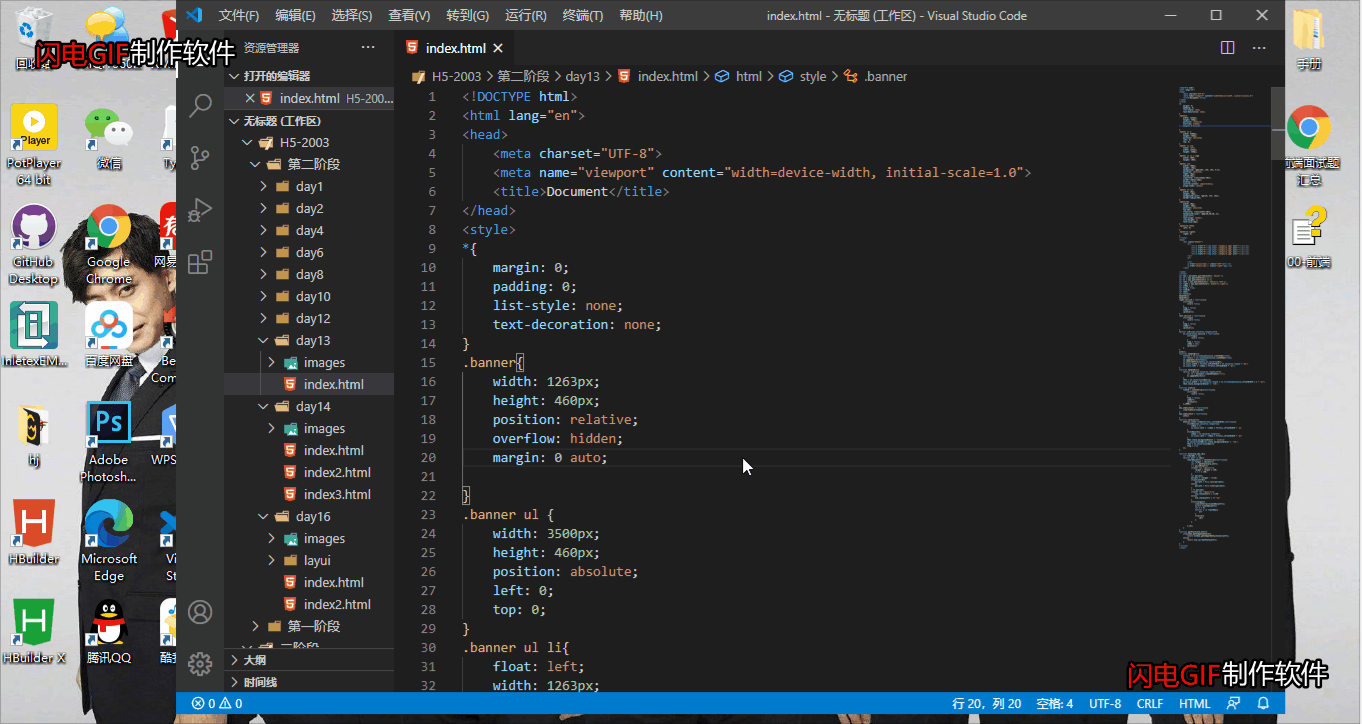Click the UTF-8 encoding status button

[x=1105, y=703]
